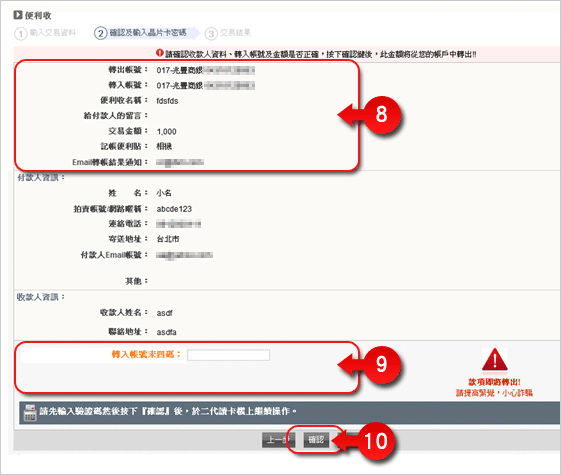Select step 2 確認及輸入晶片卡密碼
The image size is (561, 475).
pyautogui.click(x=140, y=33)
